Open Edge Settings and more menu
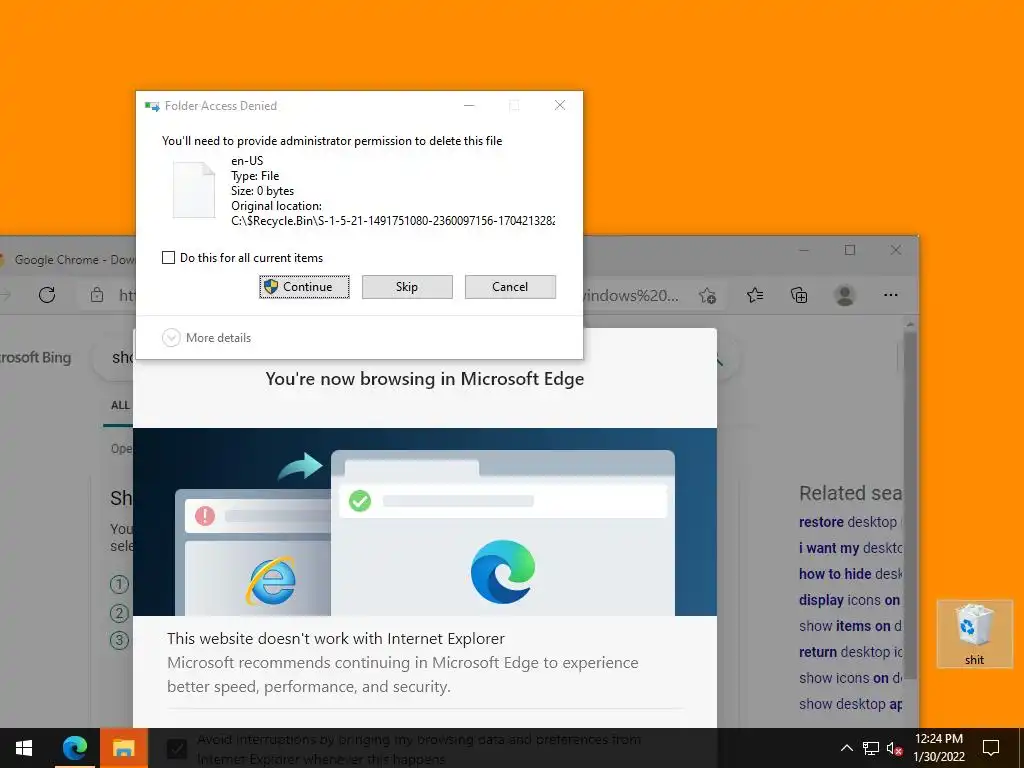Image resolution: width=1024 pixels, height=768 pixels. coord(891,295)
